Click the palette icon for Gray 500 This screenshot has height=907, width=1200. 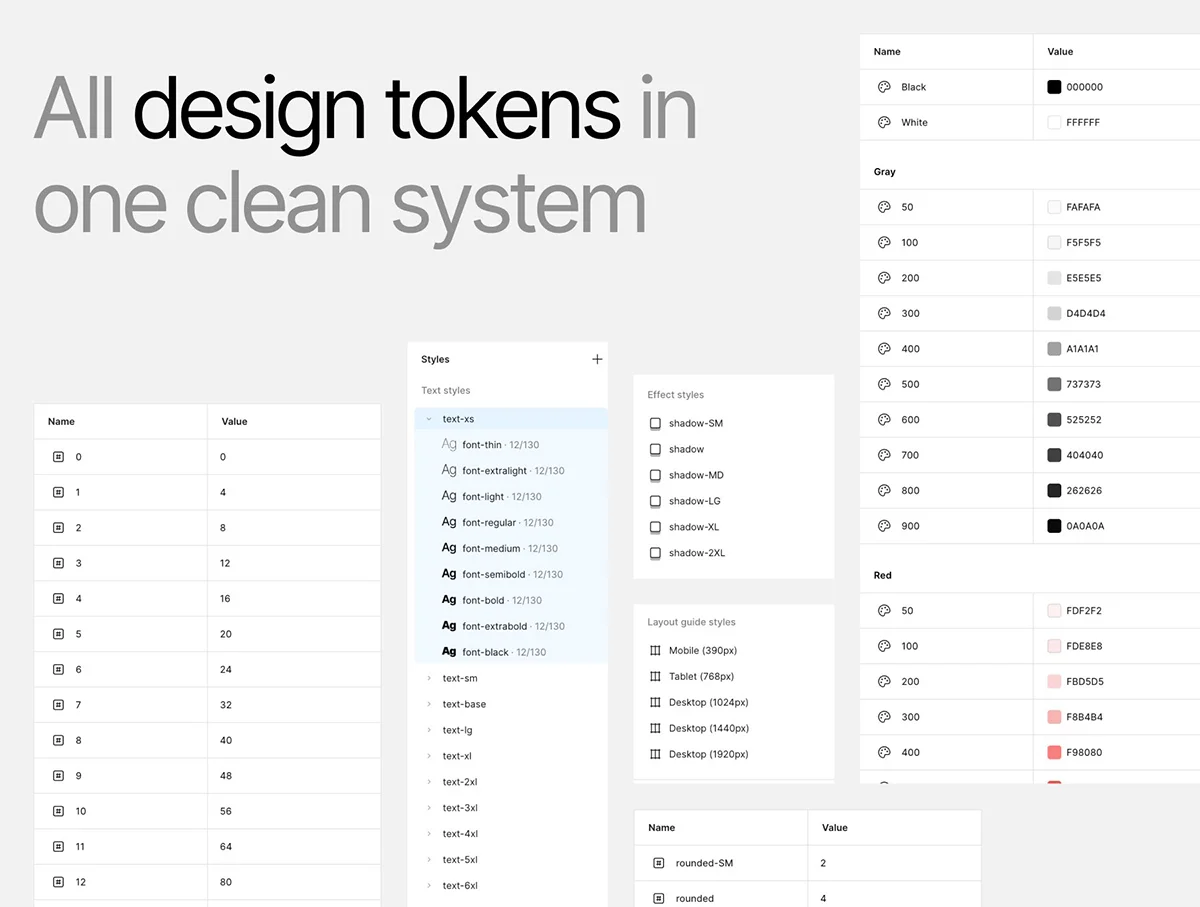coord(884,384)
